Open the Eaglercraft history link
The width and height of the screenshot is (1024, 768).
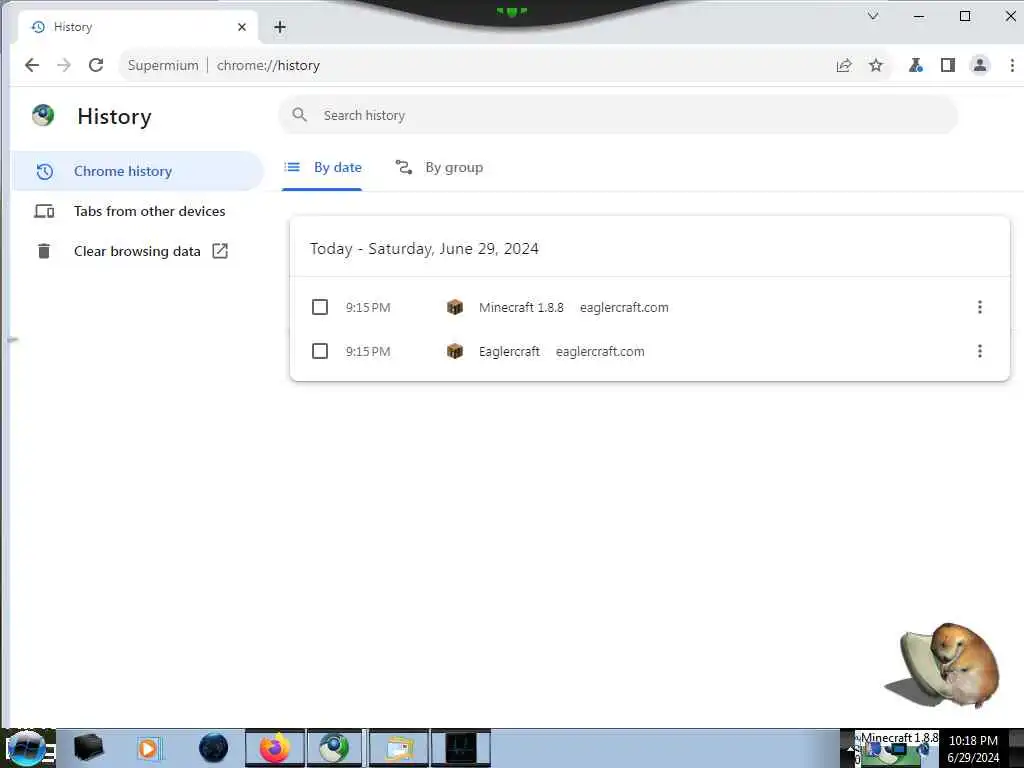click(x=509, y=351)
